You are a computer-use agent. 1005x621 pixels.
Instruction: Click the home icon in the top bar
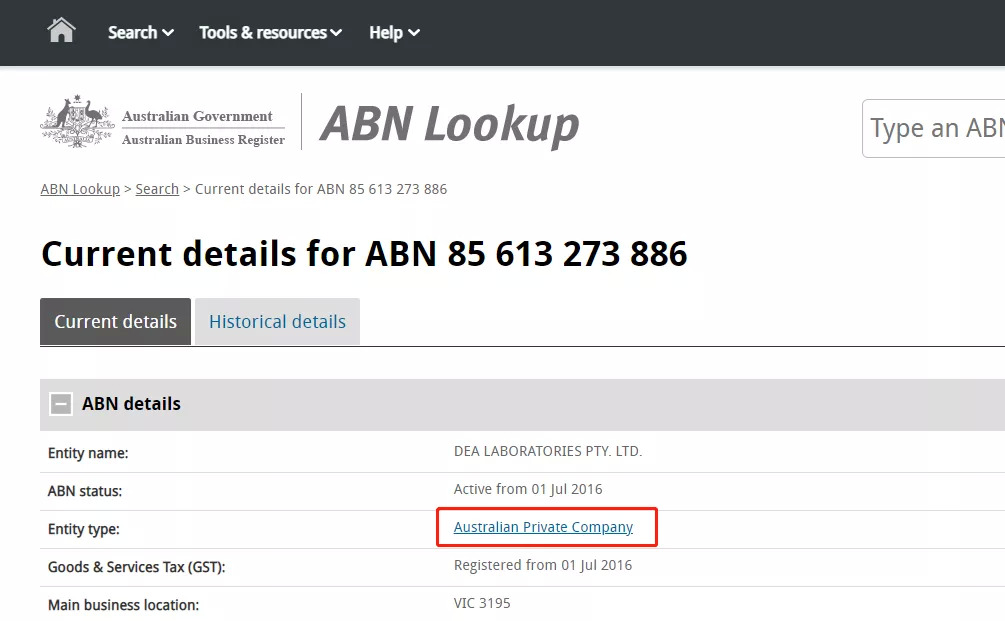click(x=61, y=31)
